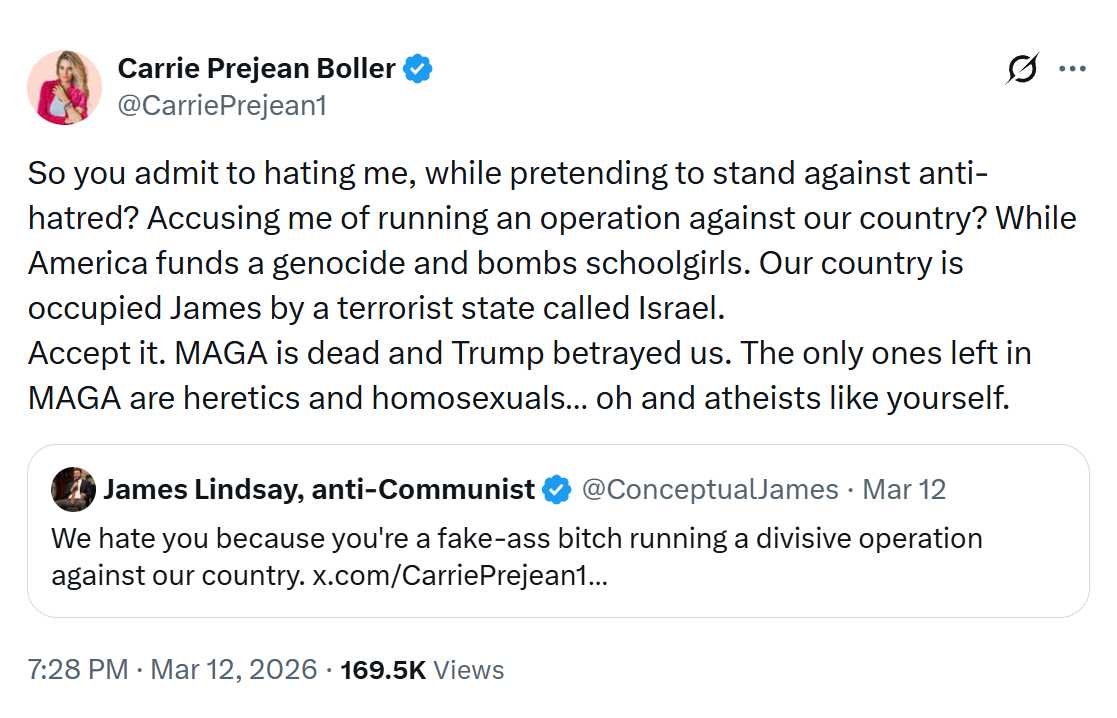Click Carrie Prejean Boller's blue verified badge
The height and width of the screenshot is (718, 1117).
[x=418, y=69]
